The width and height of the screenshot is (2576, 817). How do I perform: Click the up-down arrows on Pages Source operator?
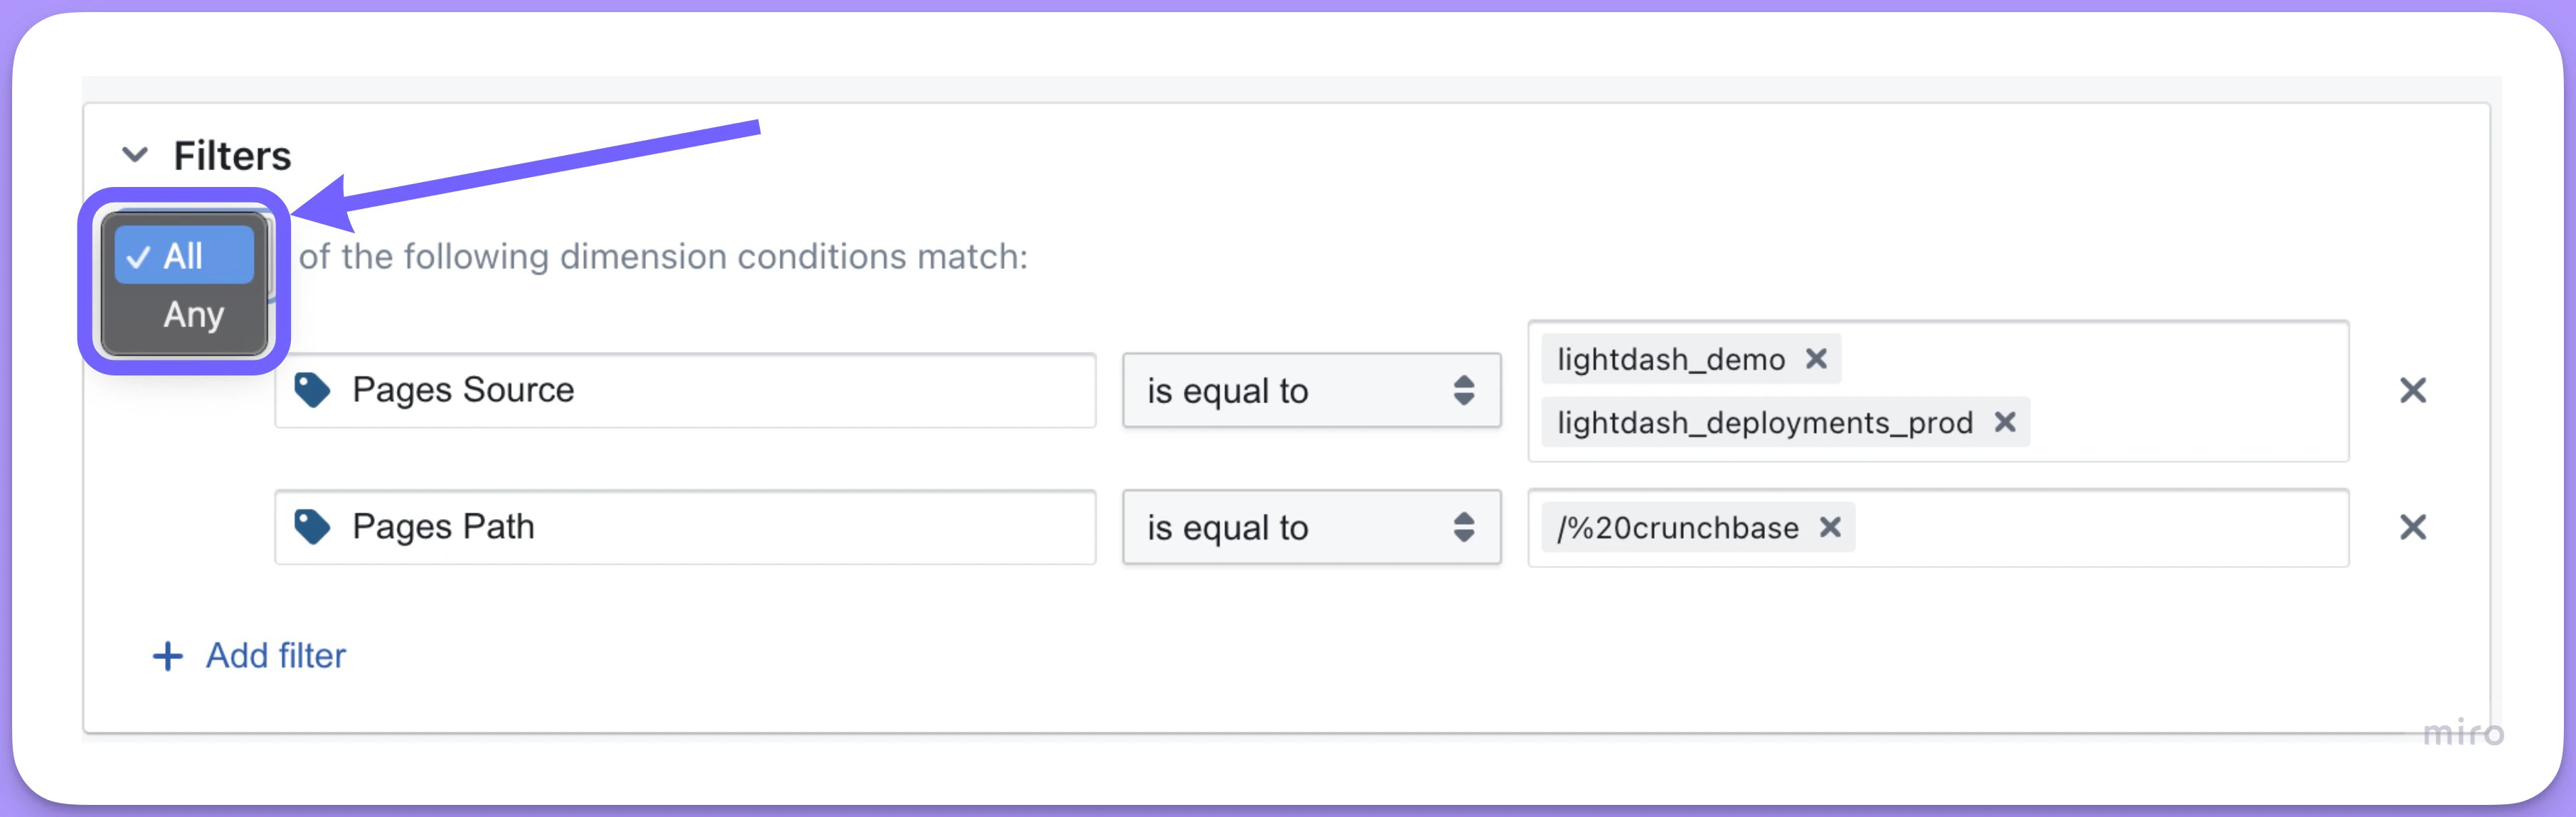[1463, 391]
